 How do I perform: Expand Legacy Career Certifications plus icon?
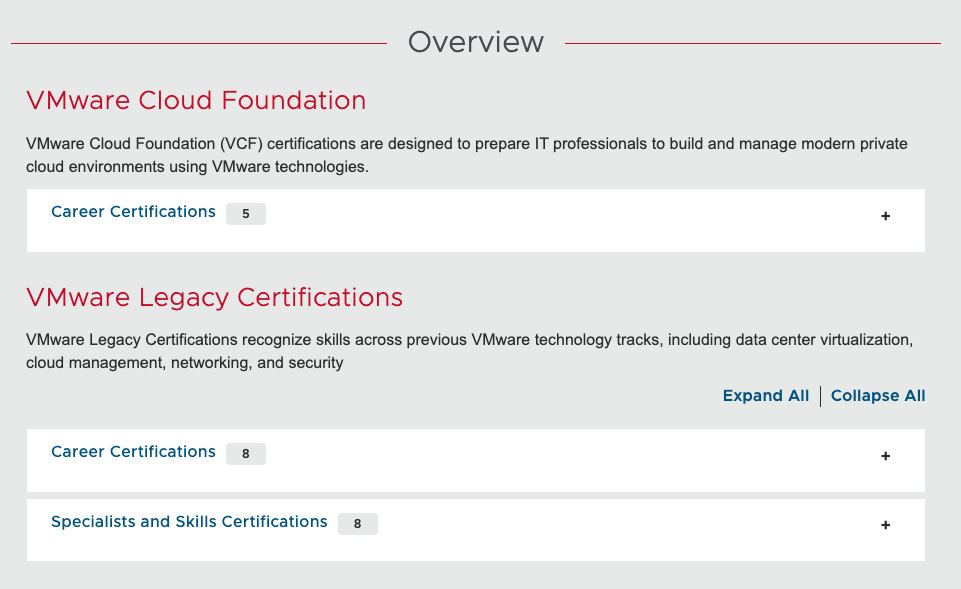[x=885, y=456]
